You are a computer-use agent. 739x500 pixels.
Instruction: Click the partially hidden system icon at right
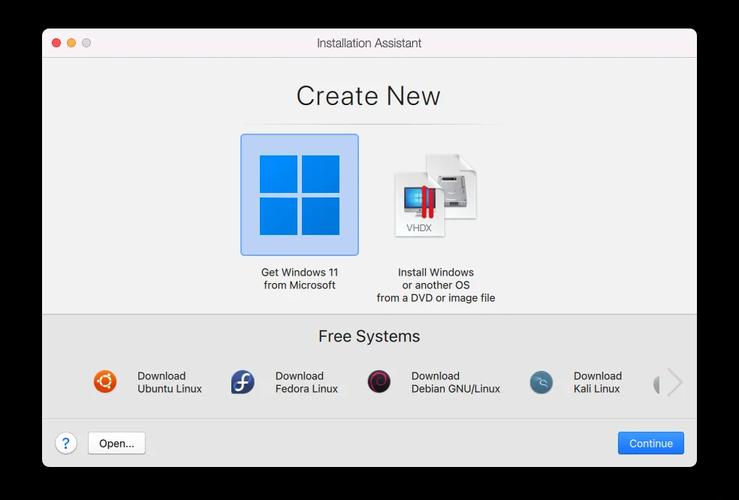[657, 383]
